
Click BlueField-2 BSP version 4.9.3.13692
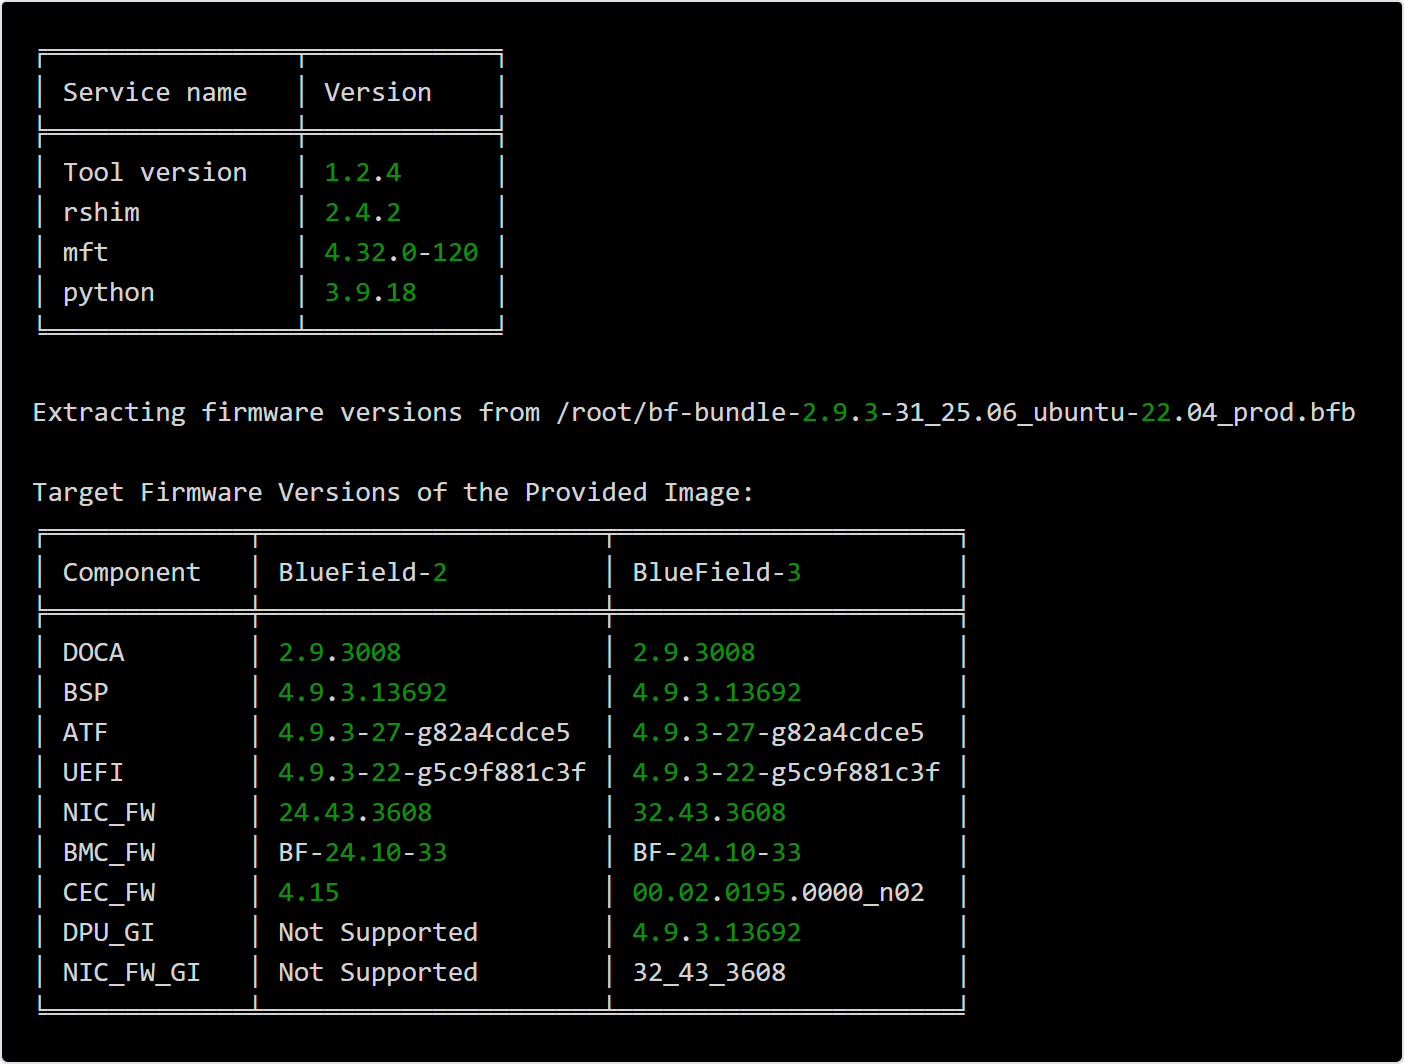click(x=362, y=693)
